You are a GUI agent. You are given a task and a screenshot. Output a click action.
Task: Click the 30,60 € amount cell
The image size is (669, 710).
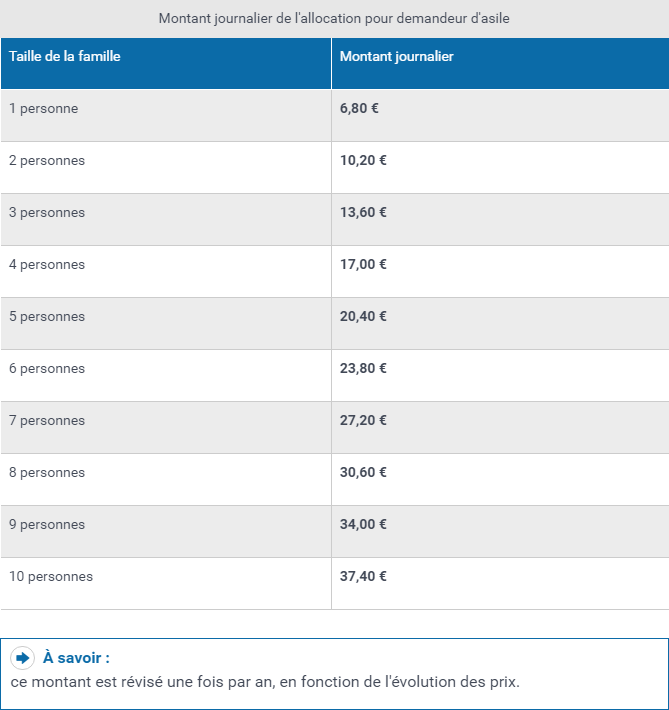pos(363,472)
